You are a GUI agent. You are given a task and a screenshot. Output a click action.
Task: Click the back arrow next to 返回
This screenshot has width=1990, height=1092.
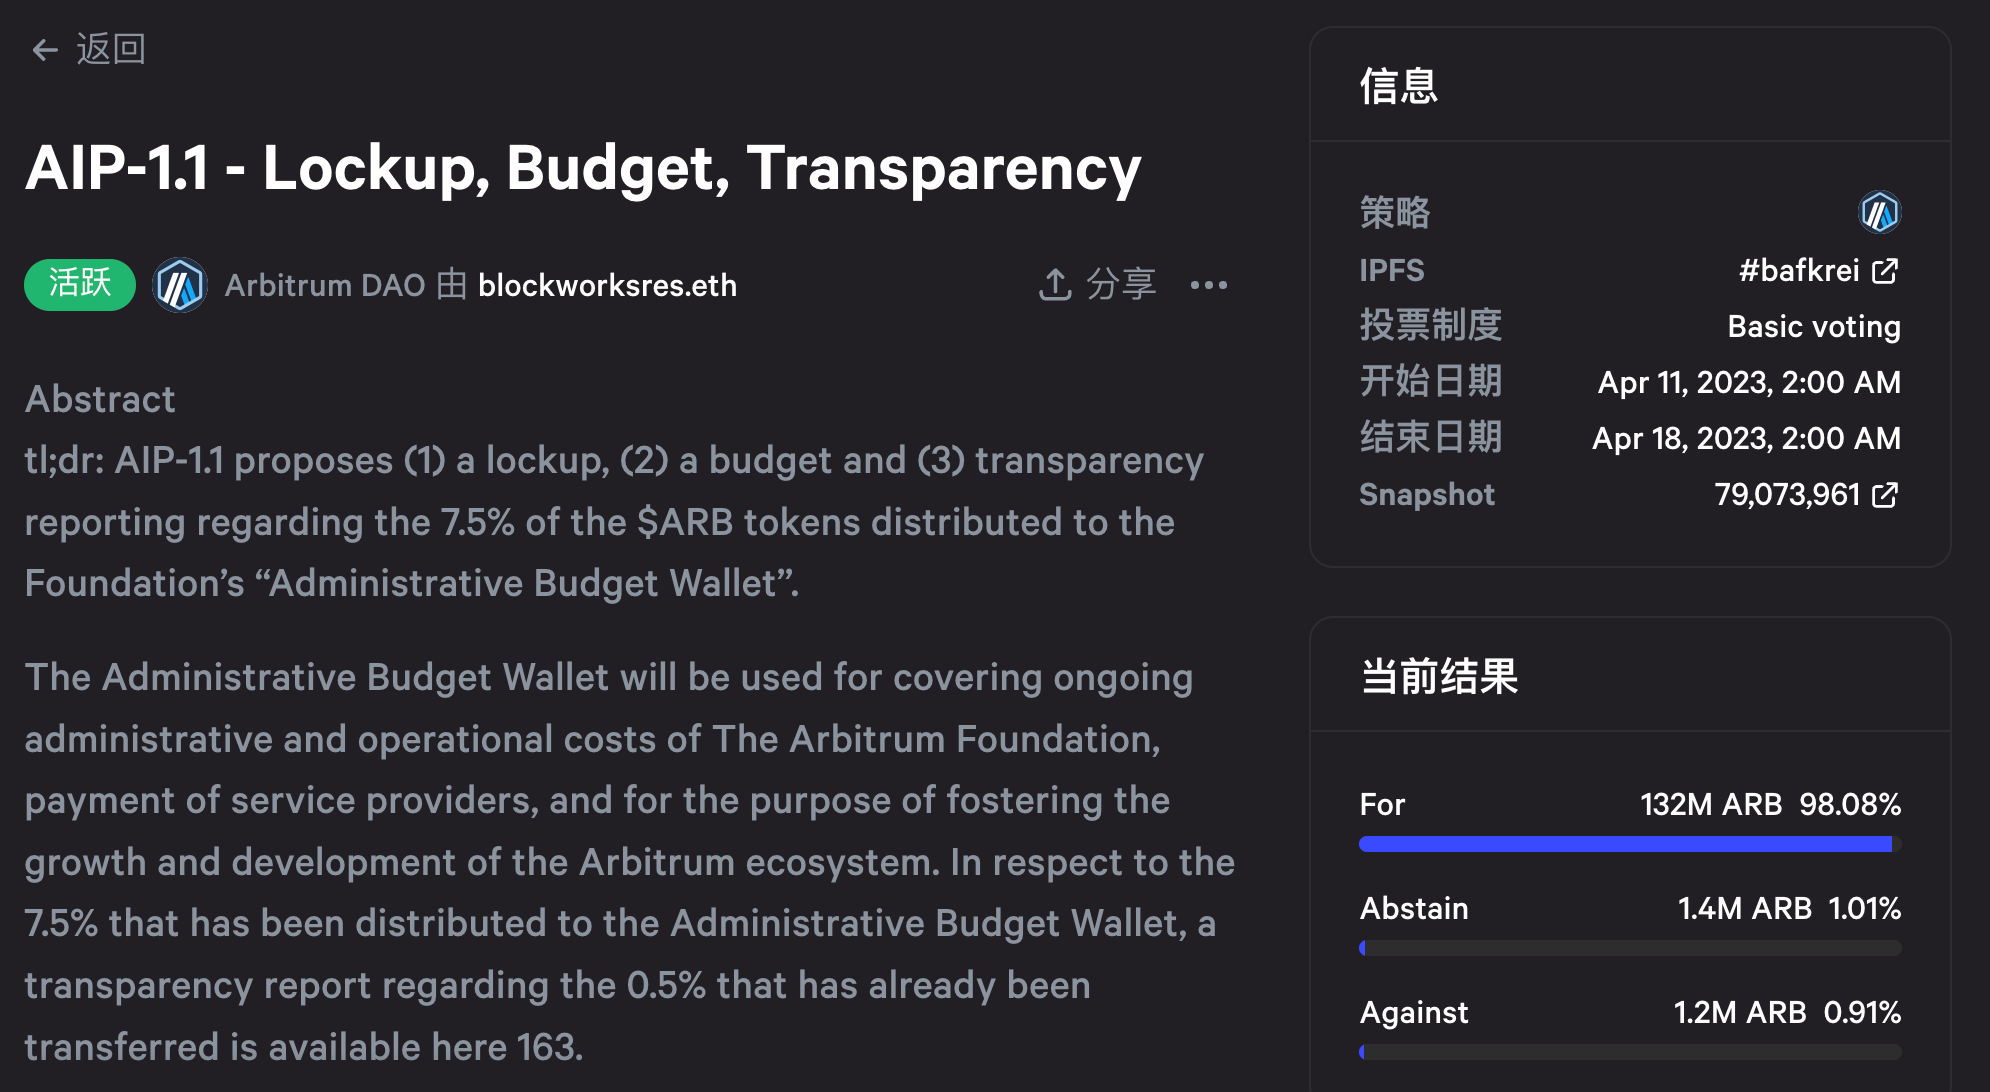pyautogui.click(x=44, y=49)
